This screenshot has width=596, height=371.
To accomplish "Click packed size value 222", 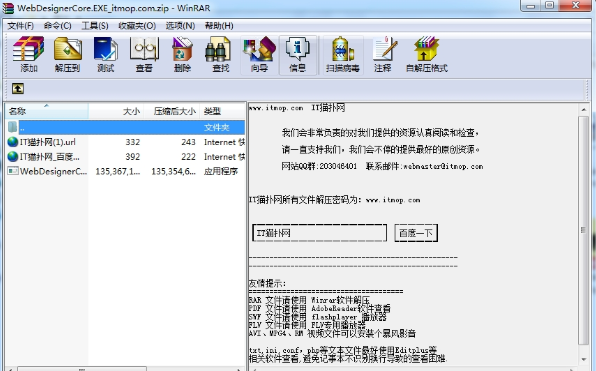I will (188, 157).
